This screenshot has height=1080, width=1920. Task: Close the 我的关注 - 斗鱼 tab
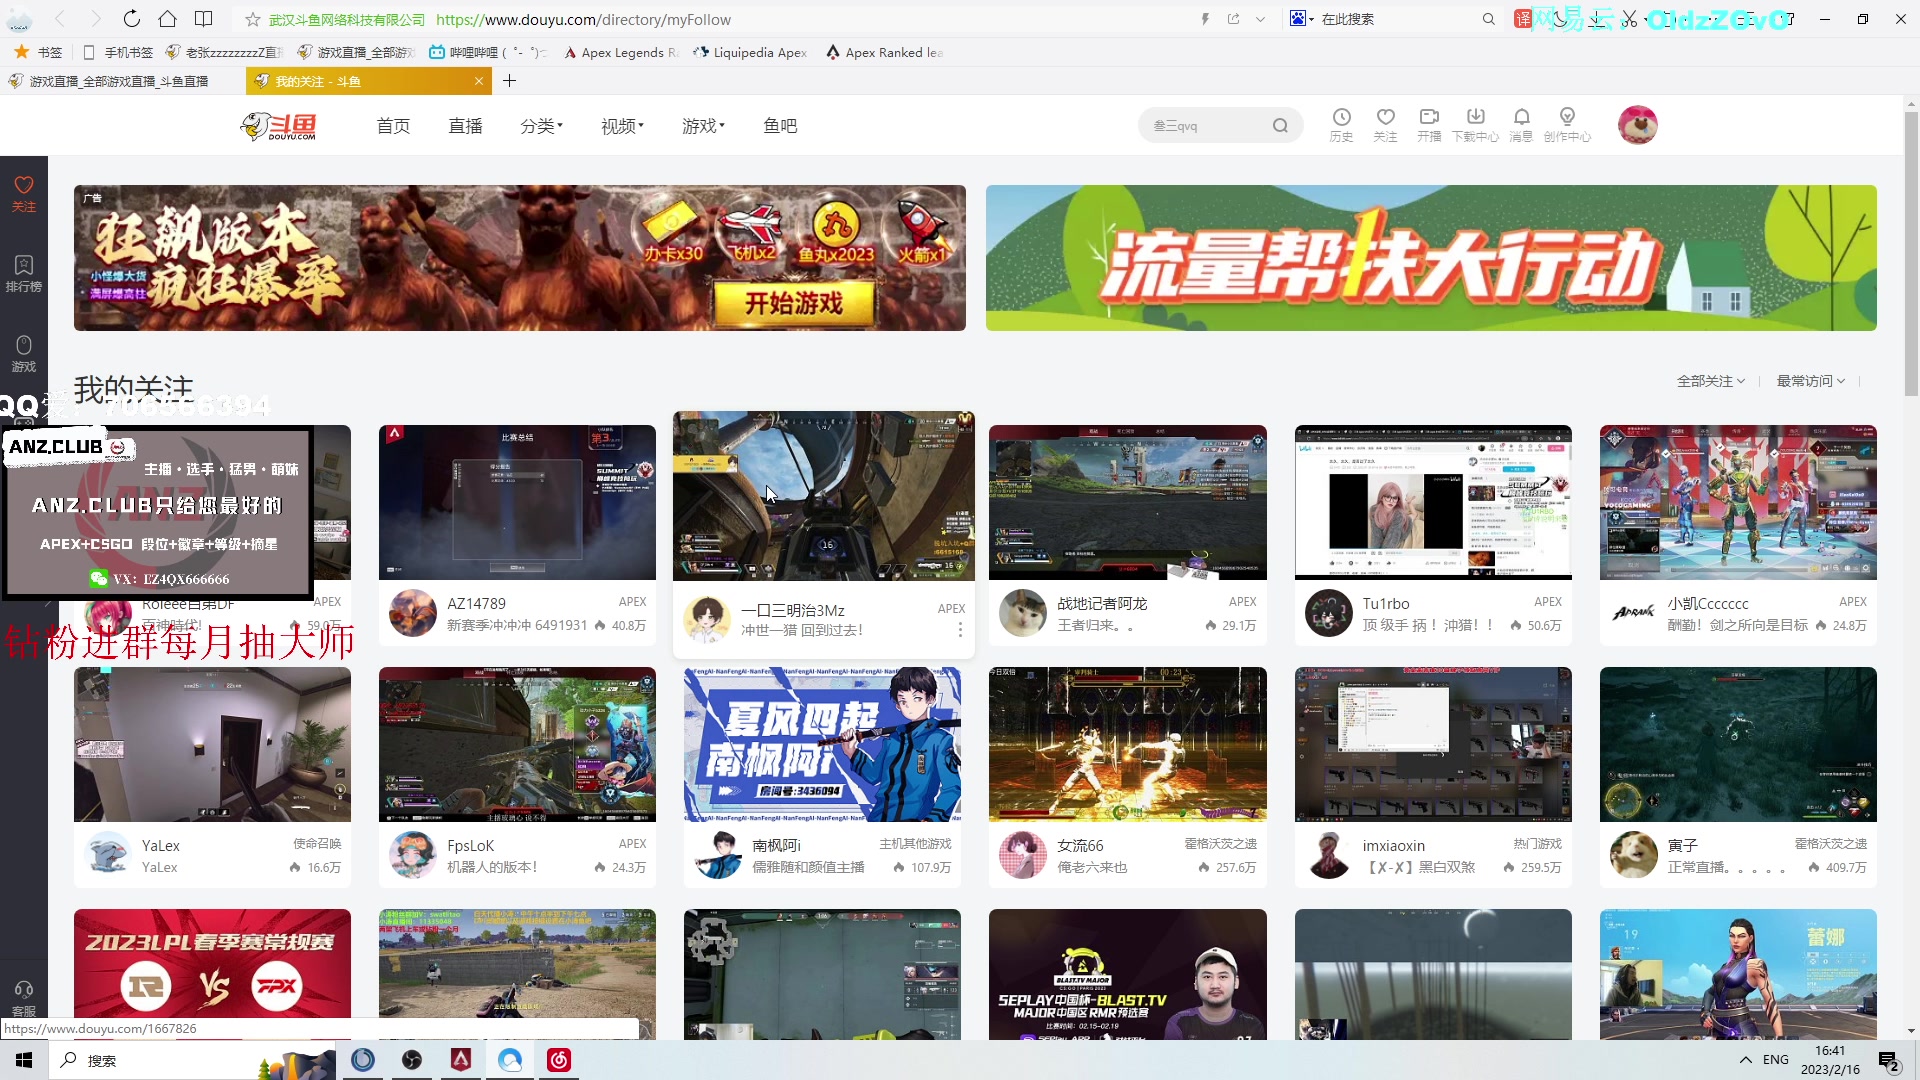coord(478,81)
